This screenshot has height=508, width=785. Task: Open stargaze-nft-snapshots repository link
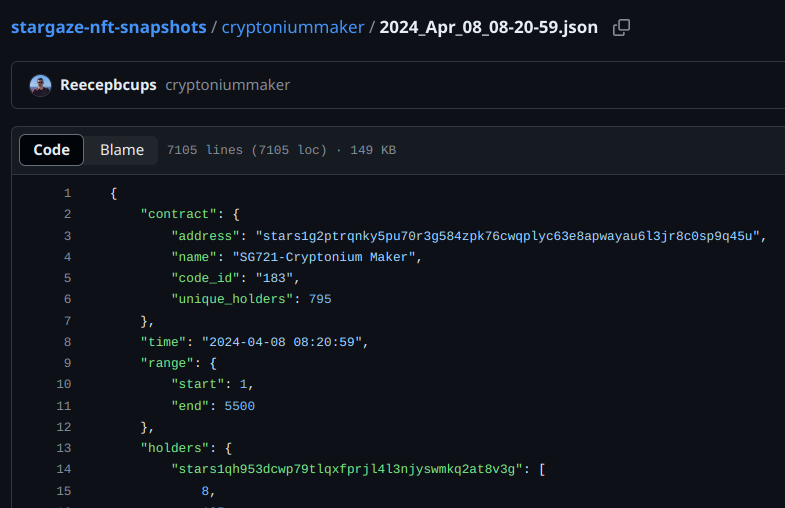109,27
